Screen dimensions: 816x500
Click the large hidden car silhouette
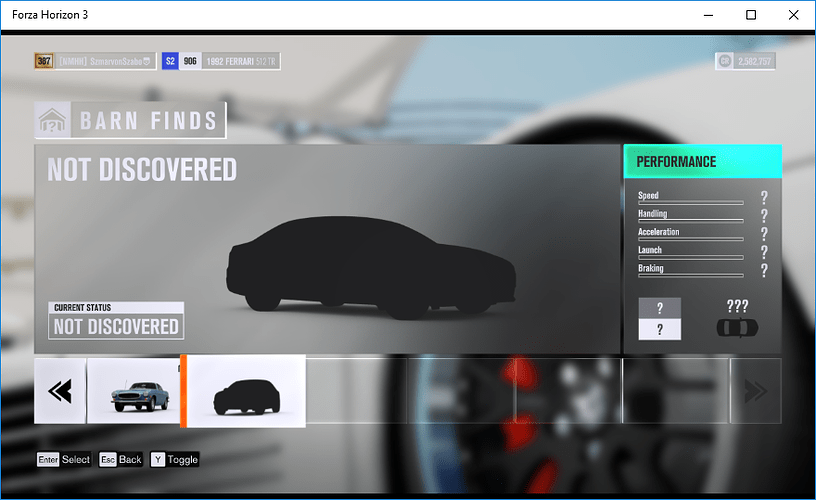click(x=371, y=267)
